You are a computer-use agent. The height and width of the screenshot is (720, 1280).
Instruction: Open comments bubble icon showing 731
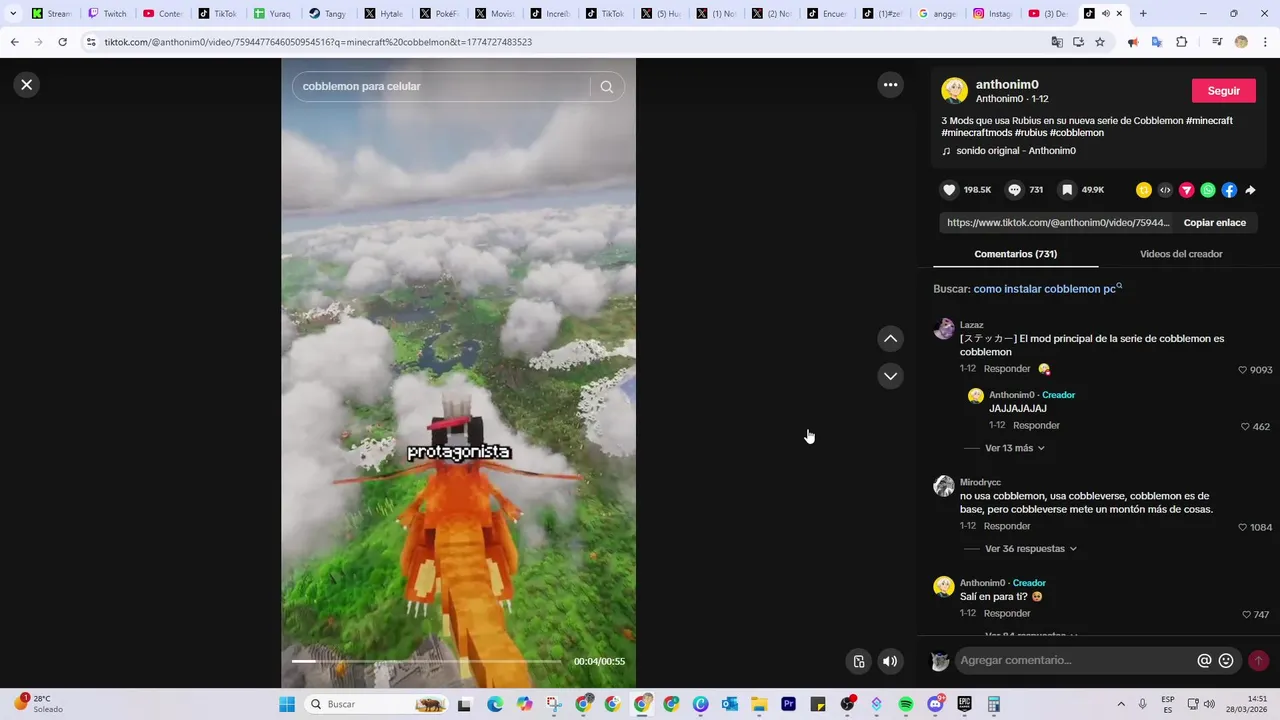1014,190
